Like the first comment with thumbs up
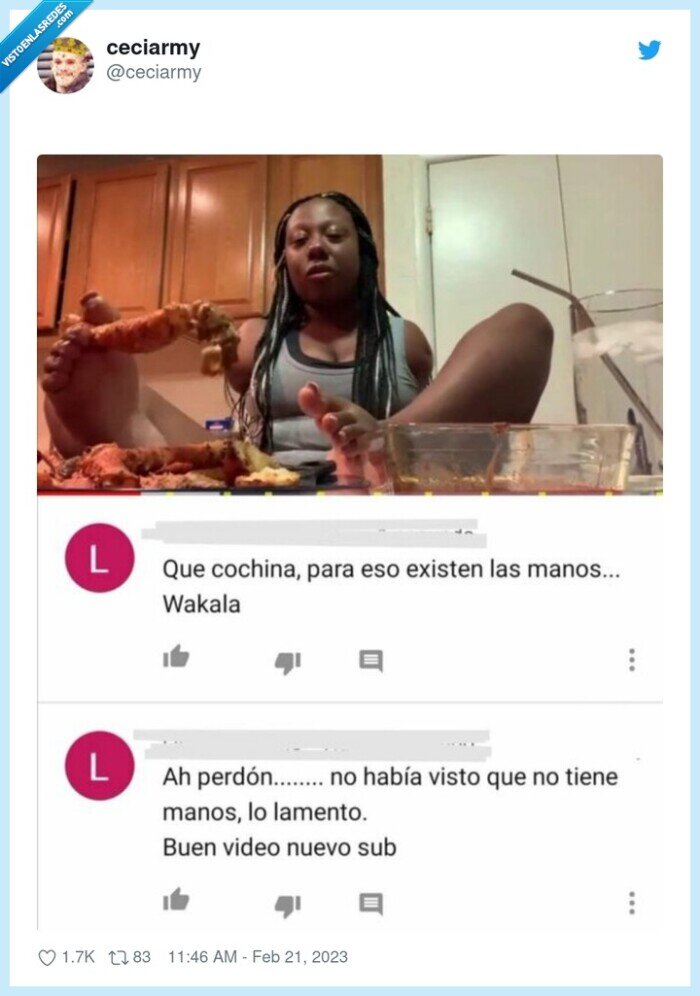The width and height of the screenshot is (700, 996). pos(176,657)
